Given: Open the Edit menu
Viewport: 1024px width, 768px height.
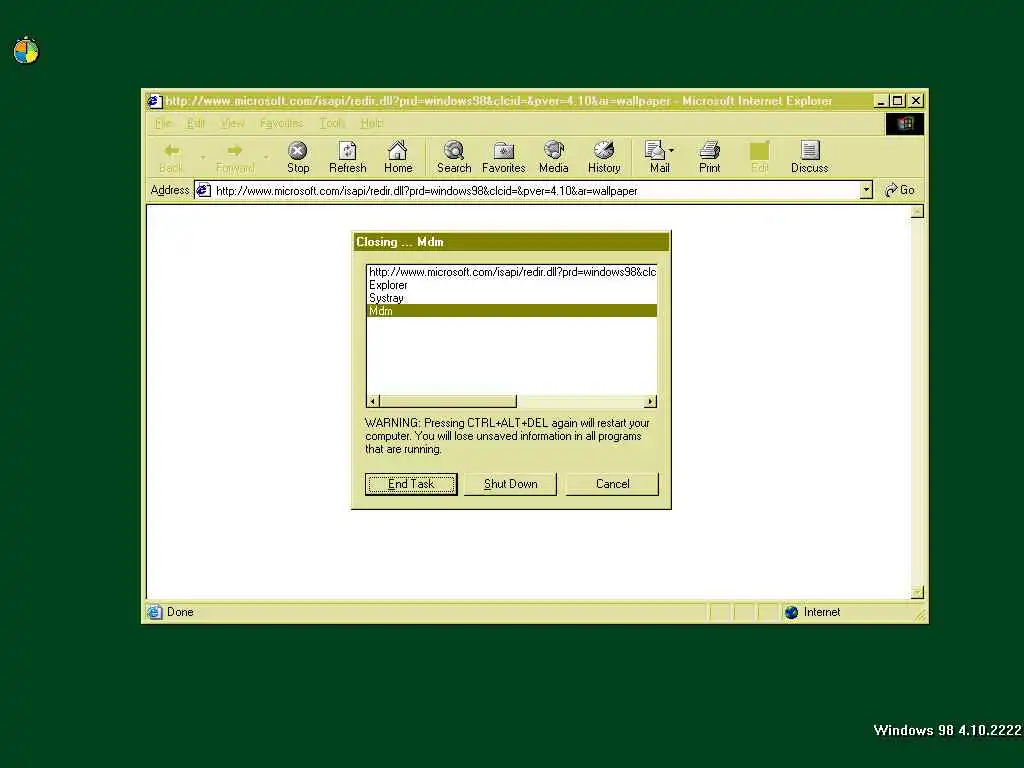Looking at the screenshot, I should pos(195,123).
